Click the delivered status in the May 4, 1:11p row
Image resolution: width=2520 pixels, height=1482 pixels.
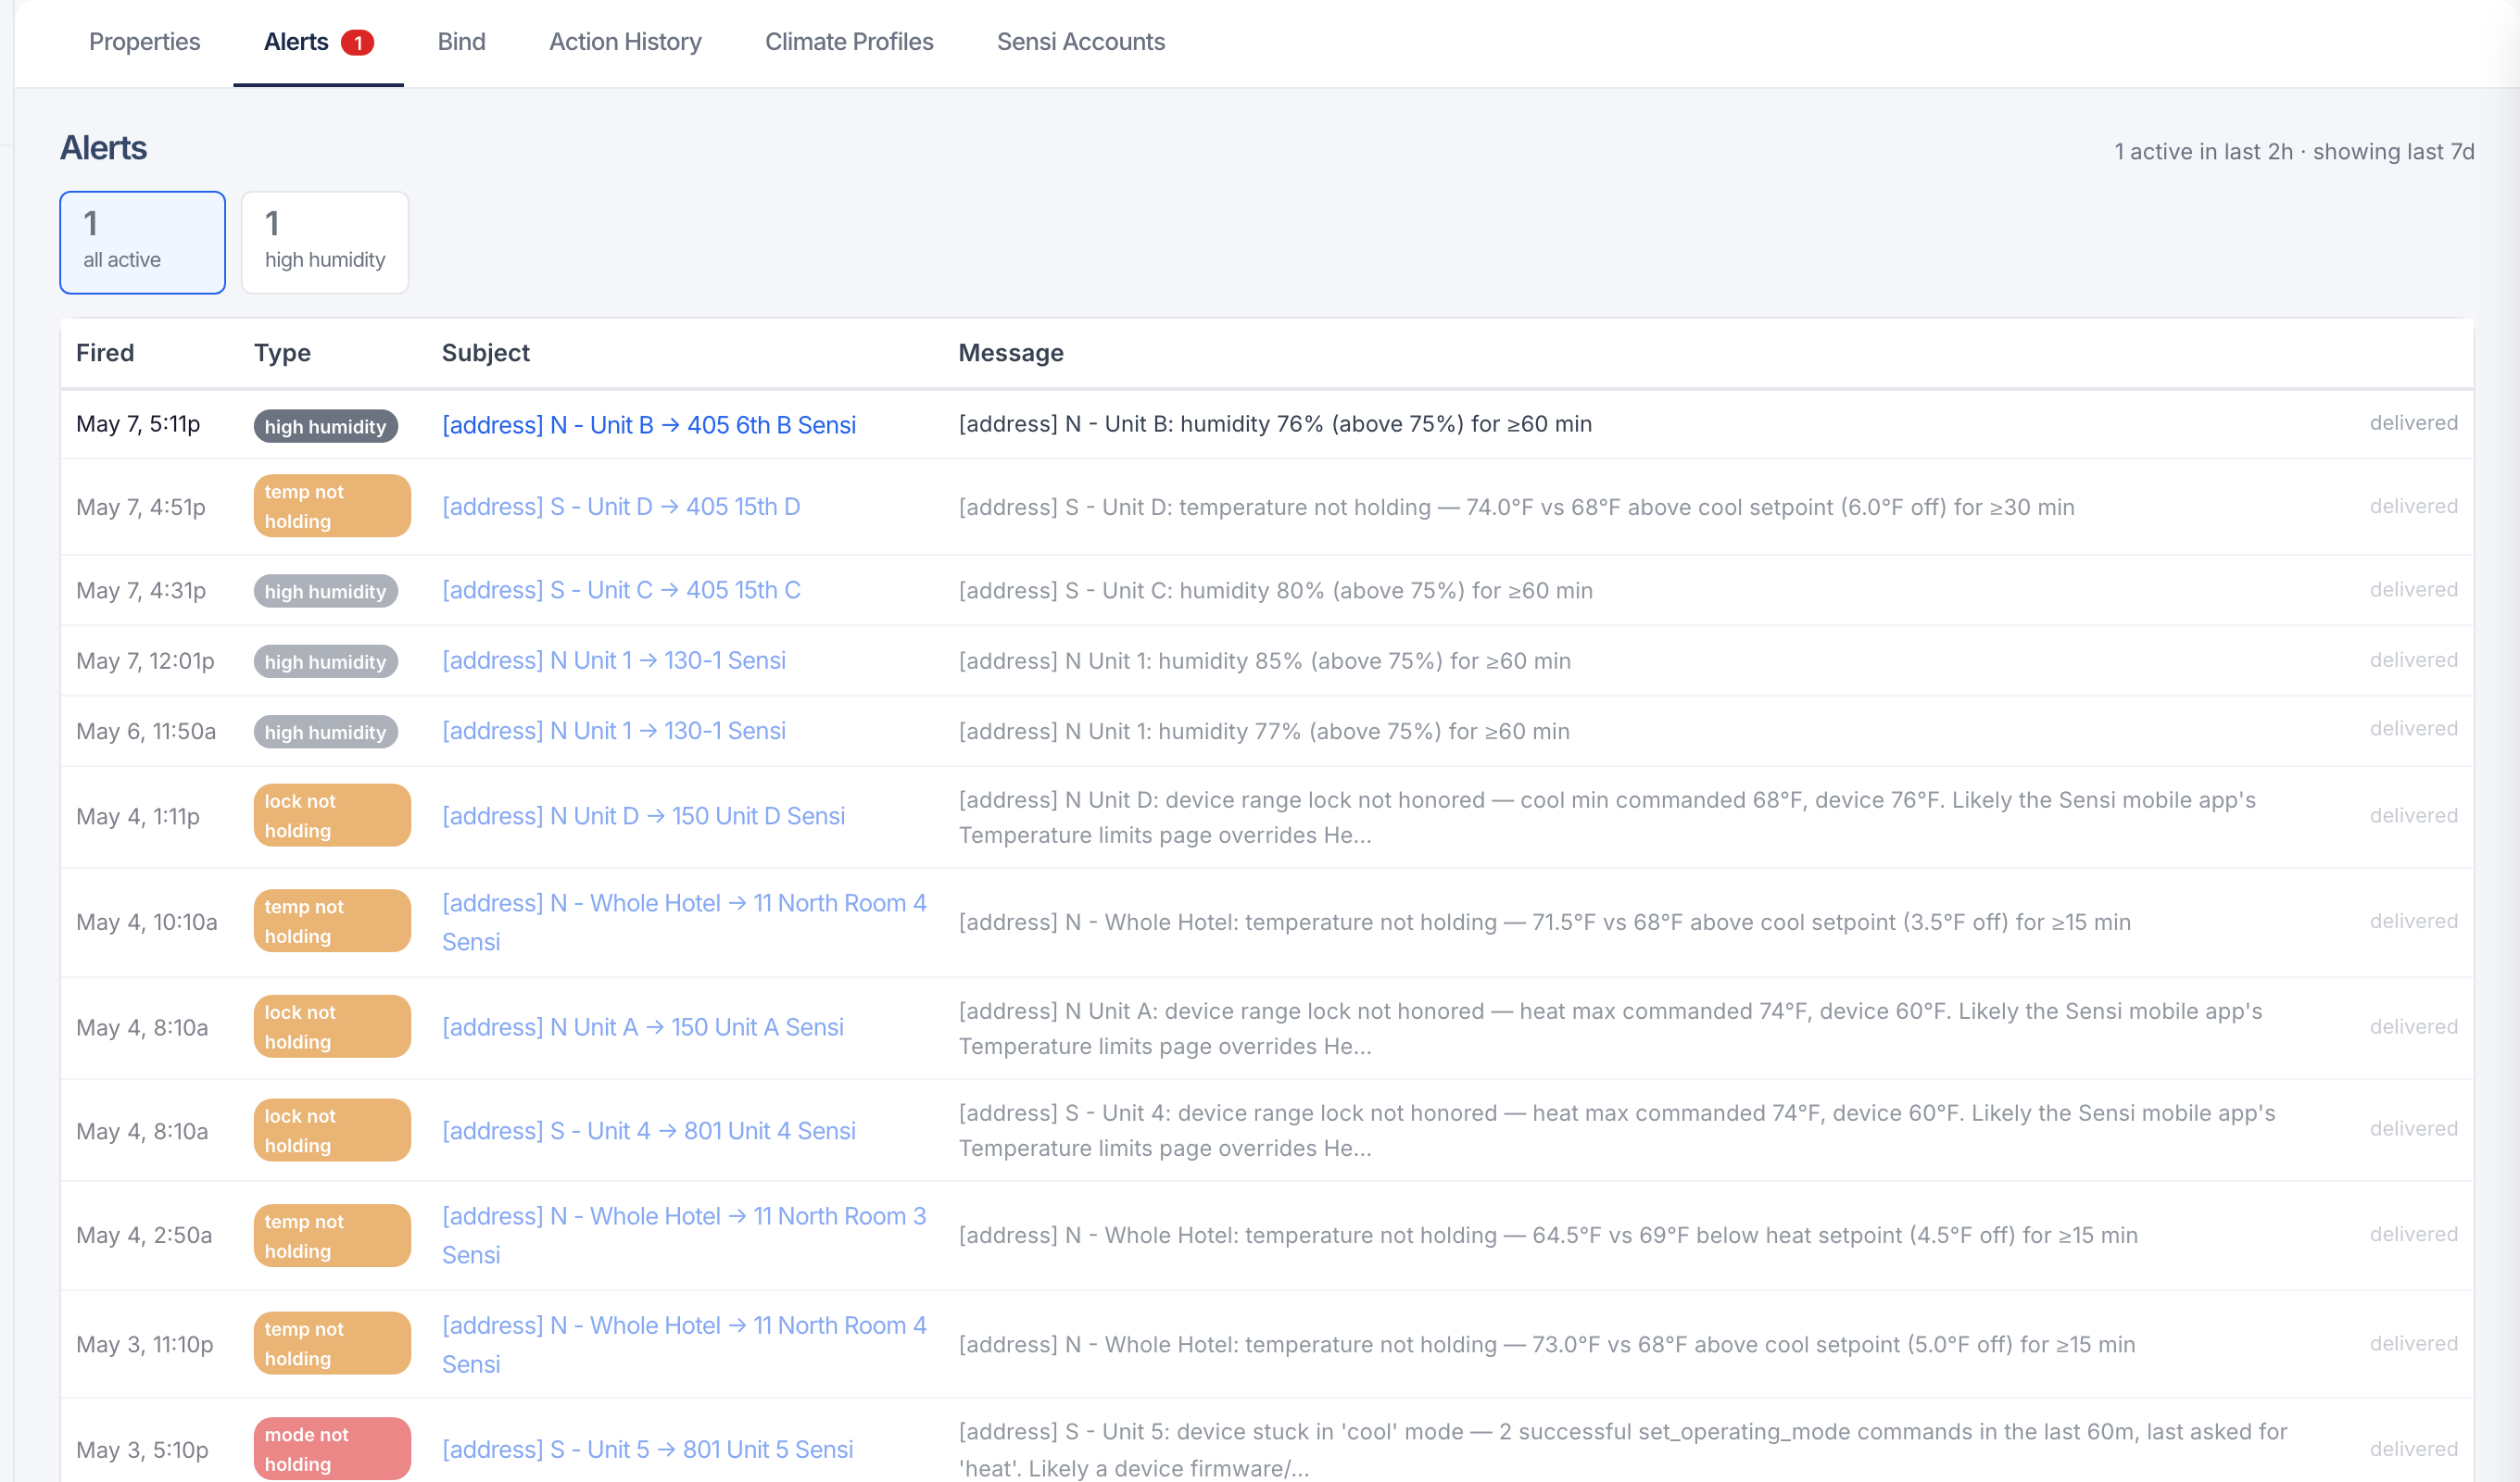coord(2413,816)
